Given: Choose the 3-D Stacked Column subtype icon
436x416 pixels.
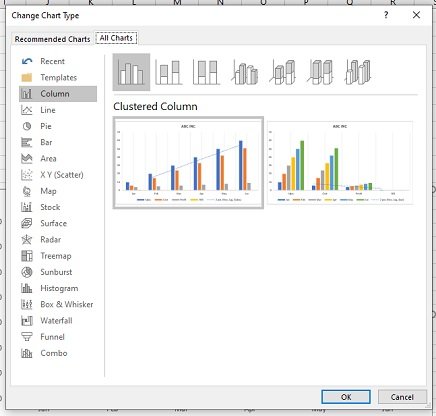Looking at the screenshot, I should click(x=283, y=72).
